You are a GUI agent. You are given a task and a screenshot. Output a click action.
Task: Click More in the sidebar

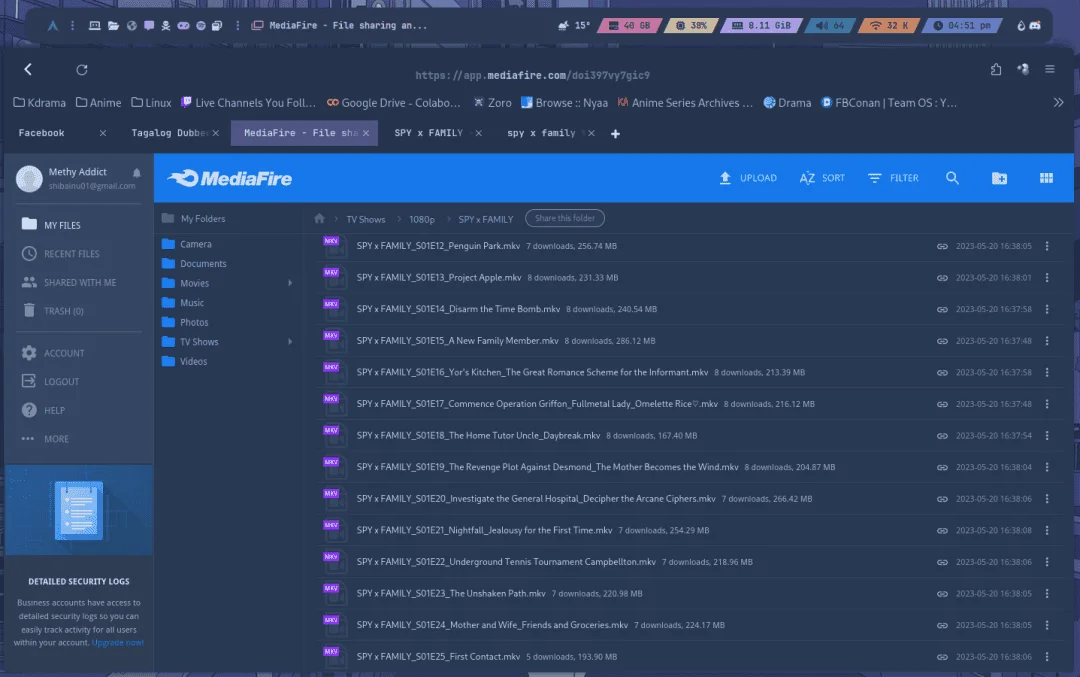[45, 439]
